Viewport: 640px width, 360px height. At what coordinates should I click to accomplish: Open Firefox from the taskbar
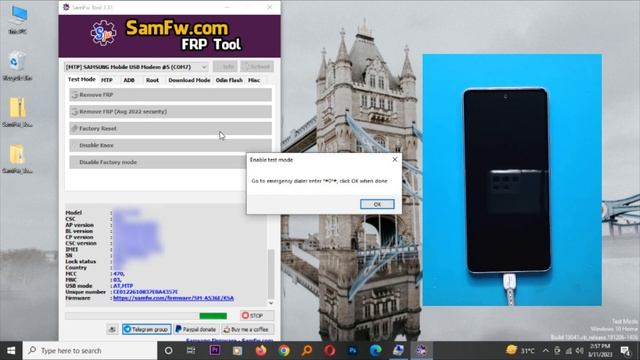(261, 350)
